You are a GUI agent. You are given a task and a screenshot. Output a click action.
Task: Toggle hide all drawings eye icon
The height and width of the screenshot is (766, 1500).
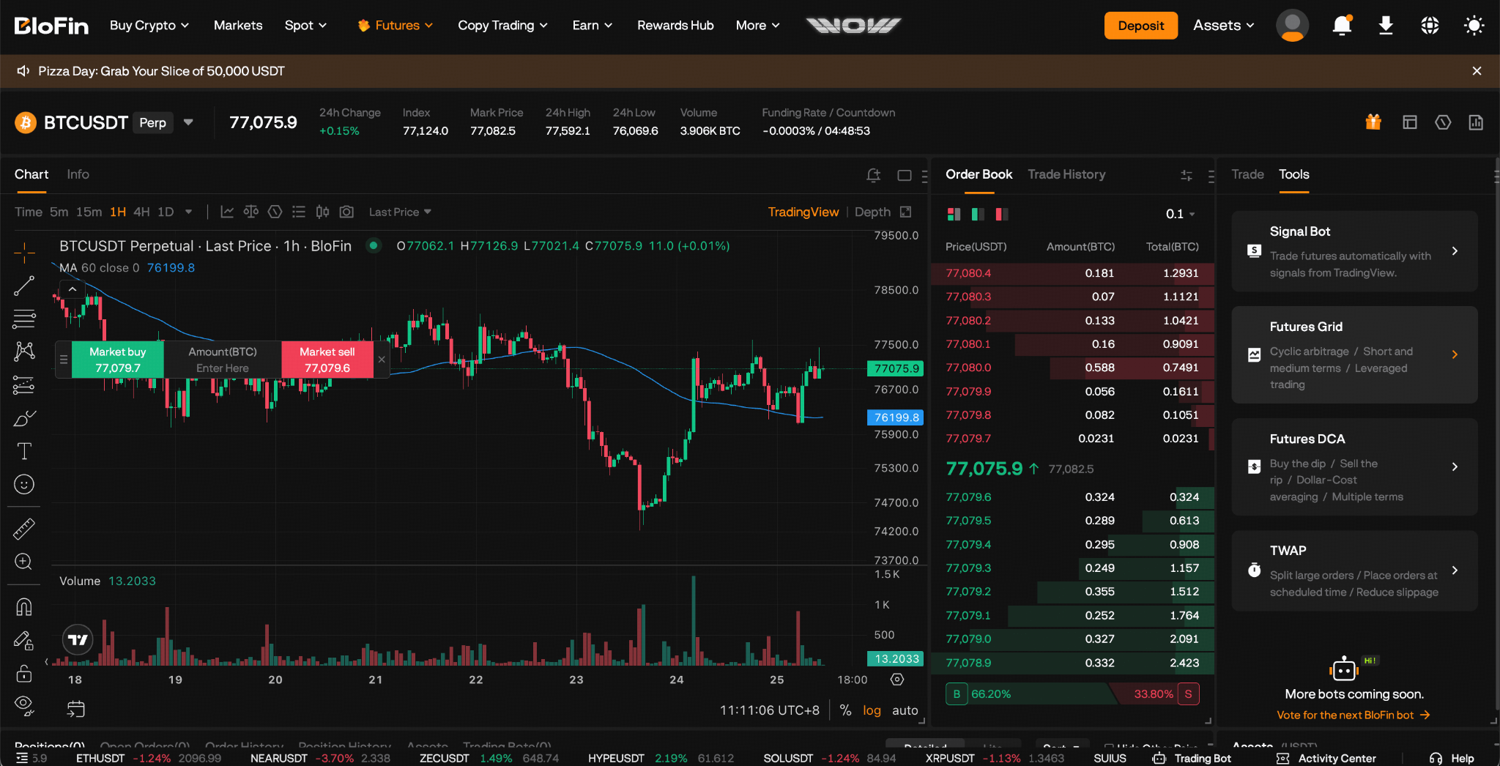point(24,705)
